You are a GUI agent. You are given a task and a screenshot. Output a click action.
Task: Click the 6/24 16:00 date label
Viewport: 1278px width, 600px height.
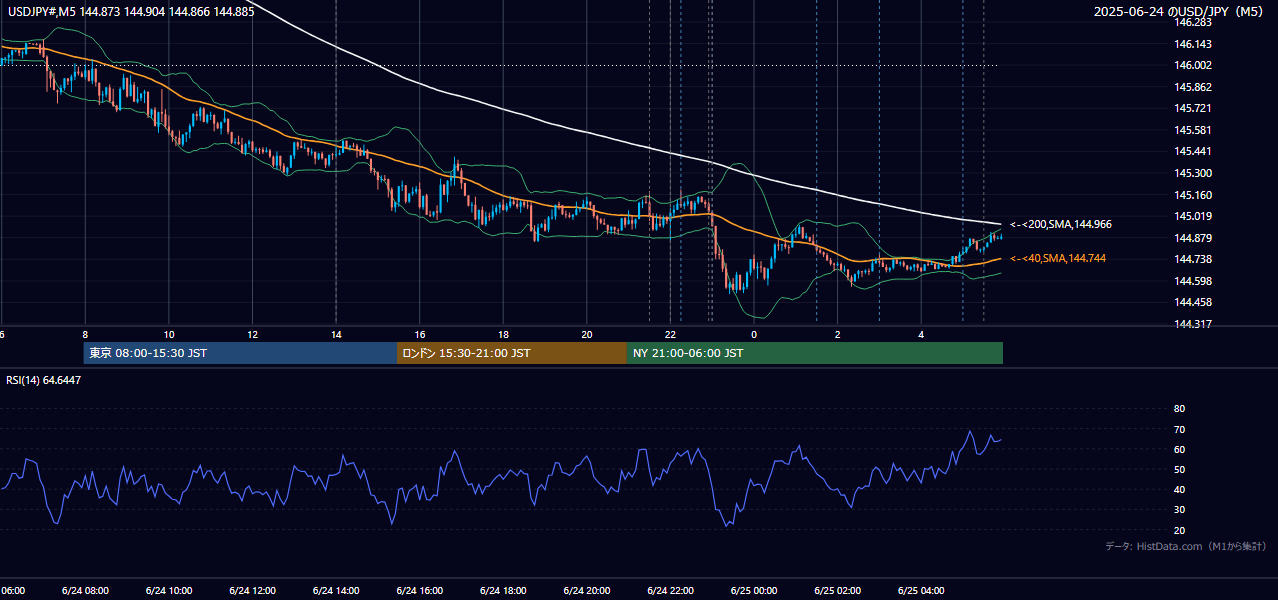(420, 591)
